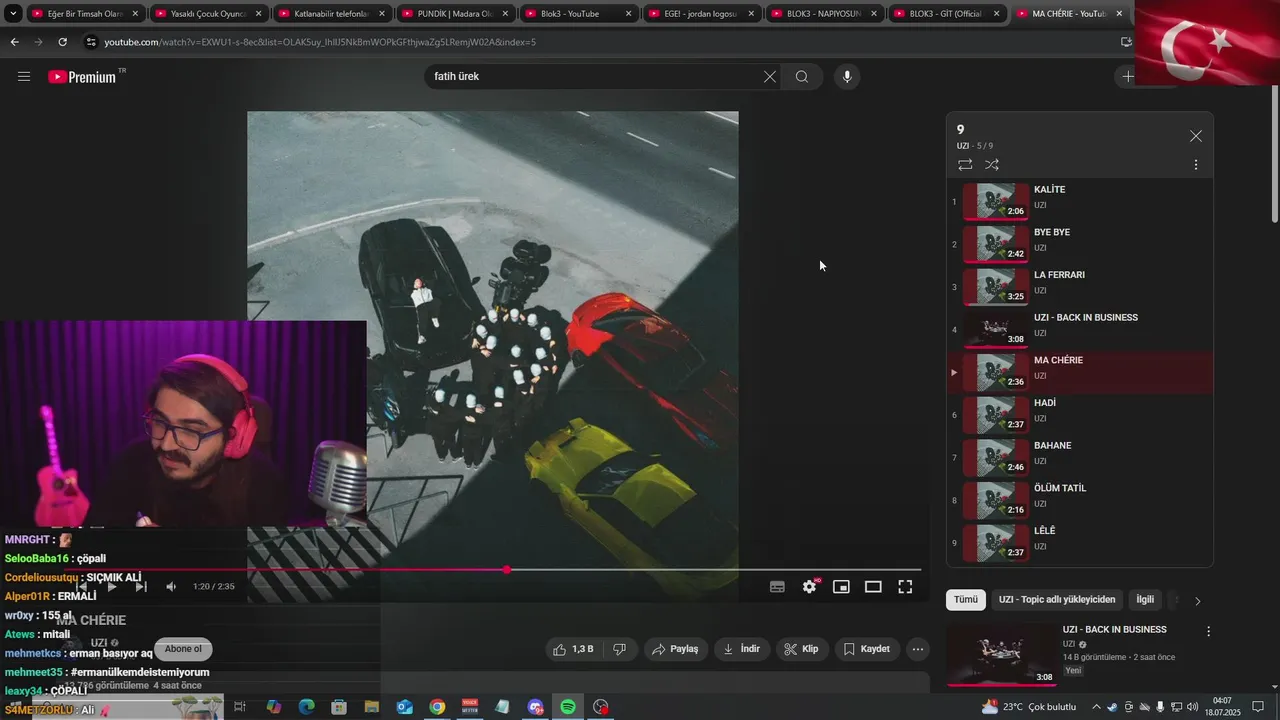
Task: Save video with Kaydet button
Action: point(866,649)
